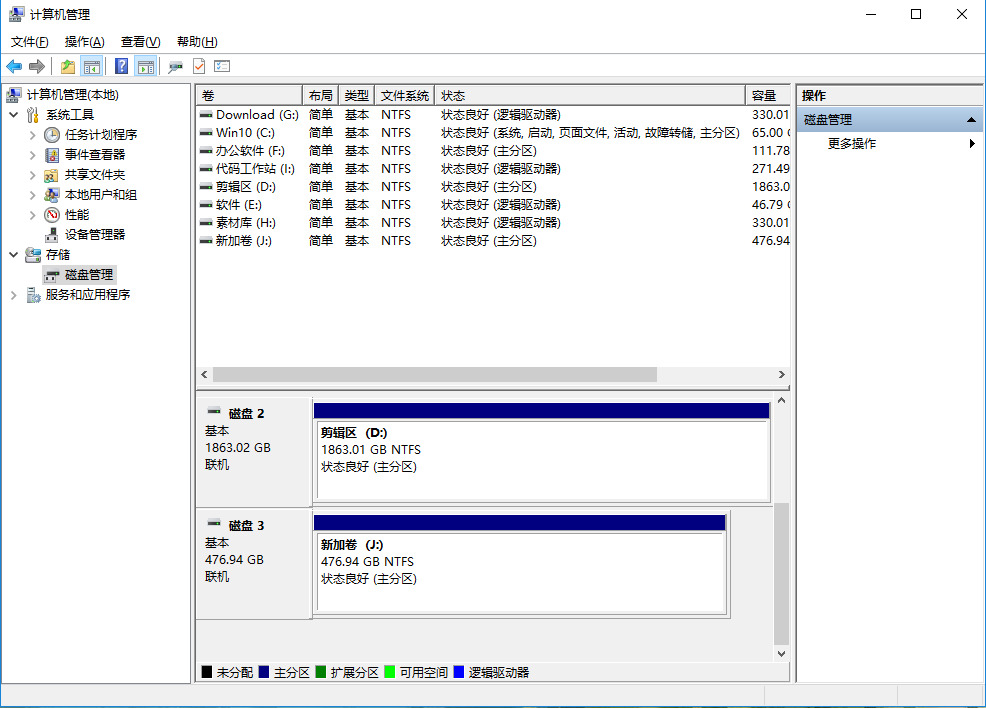Select 磁盘管理 in the sidebar tree
986x708 pixels.
coord(89,274)
